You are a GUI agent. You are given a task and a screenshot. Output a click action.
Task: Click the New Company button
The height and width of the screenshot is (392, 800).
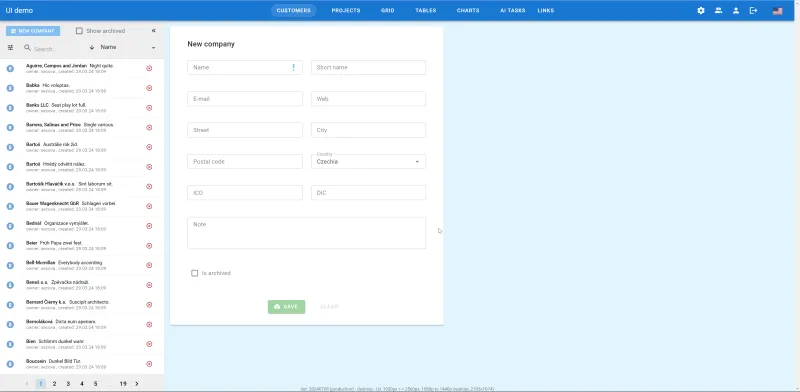(33, 31)
